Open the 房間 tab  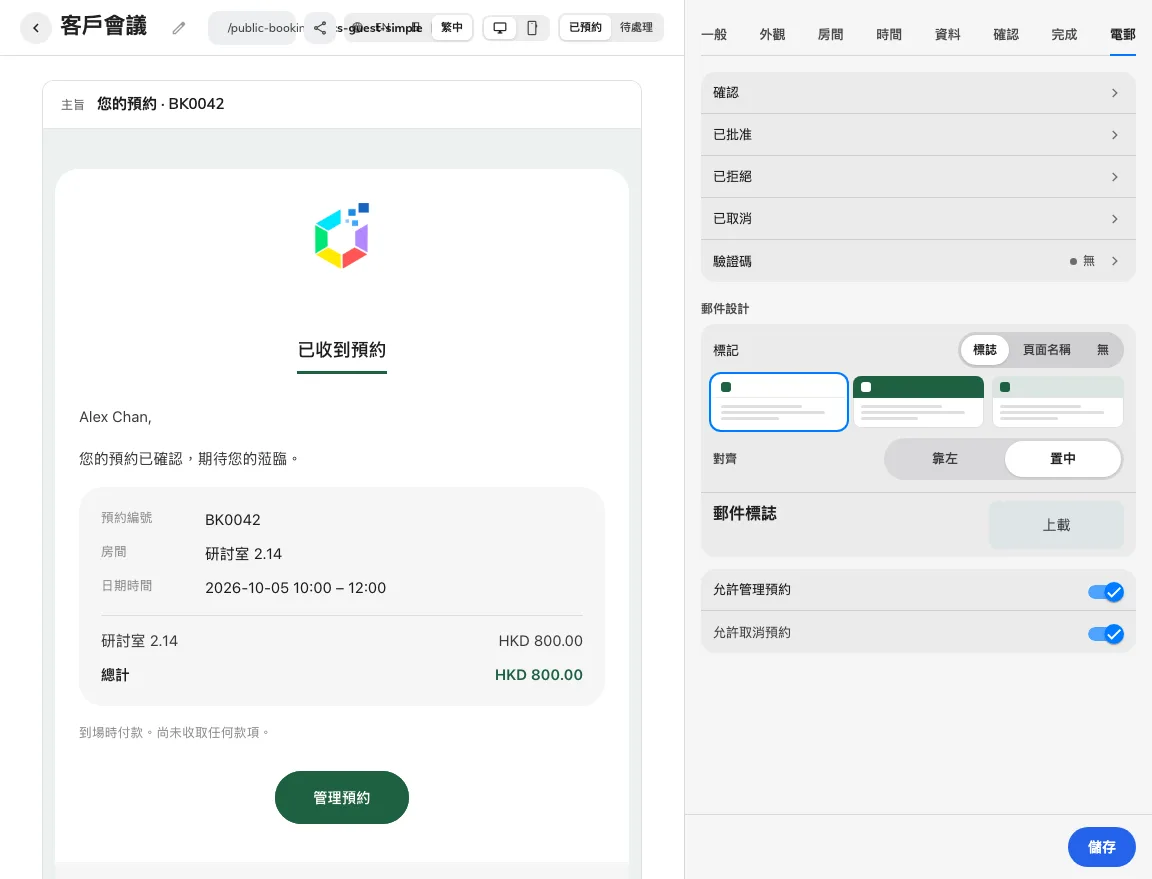(x=830, y=35)
